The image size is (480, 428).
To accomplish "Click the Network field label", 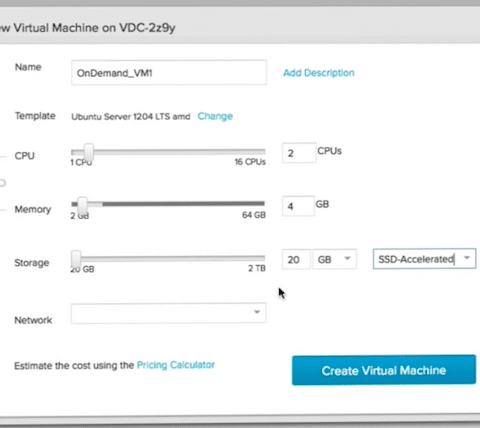I will point(33,320).
